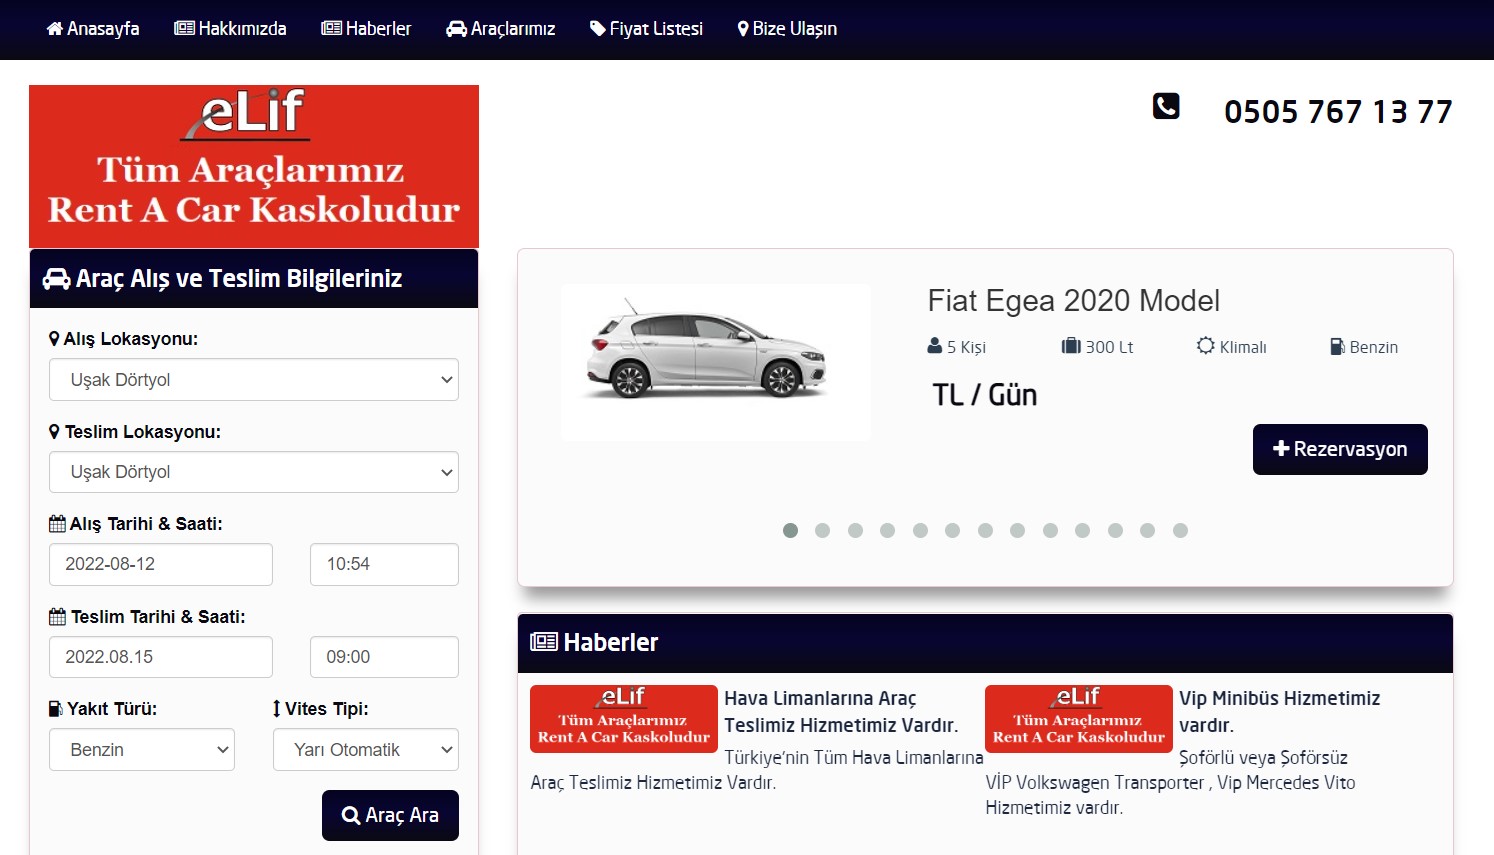Click the newspaper icon in Haberler header

click(544, 642)
